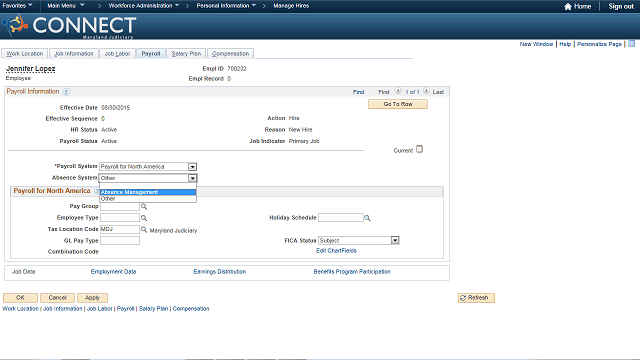Collapse the Absence System dropdown
Viewport: 640px width, 360px height.
click(192, 178)
